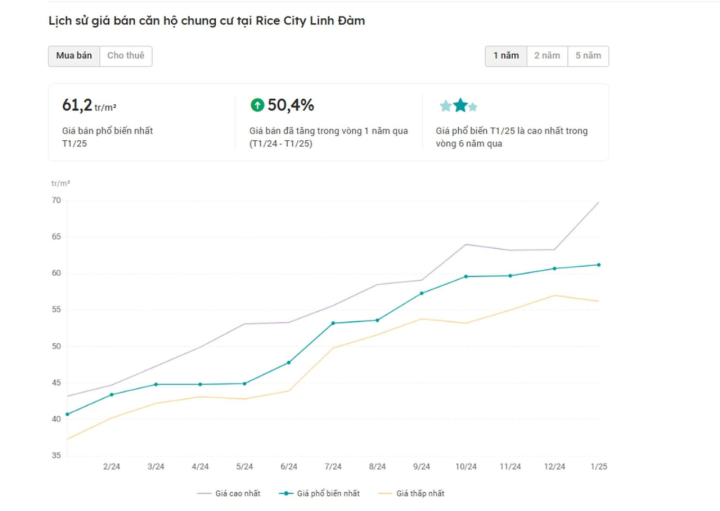Screen dimensions: 720x511
Task: Select the 1 năm time range
Action: click(506, 56)
